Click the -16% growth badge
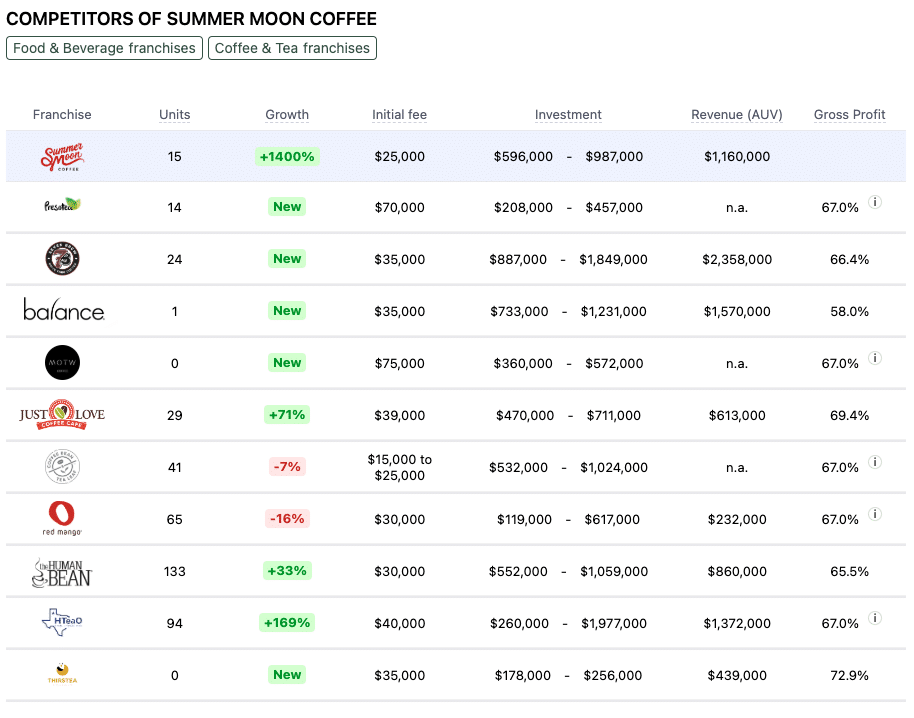This screenshot has height=718, width=914. (287, 518)
